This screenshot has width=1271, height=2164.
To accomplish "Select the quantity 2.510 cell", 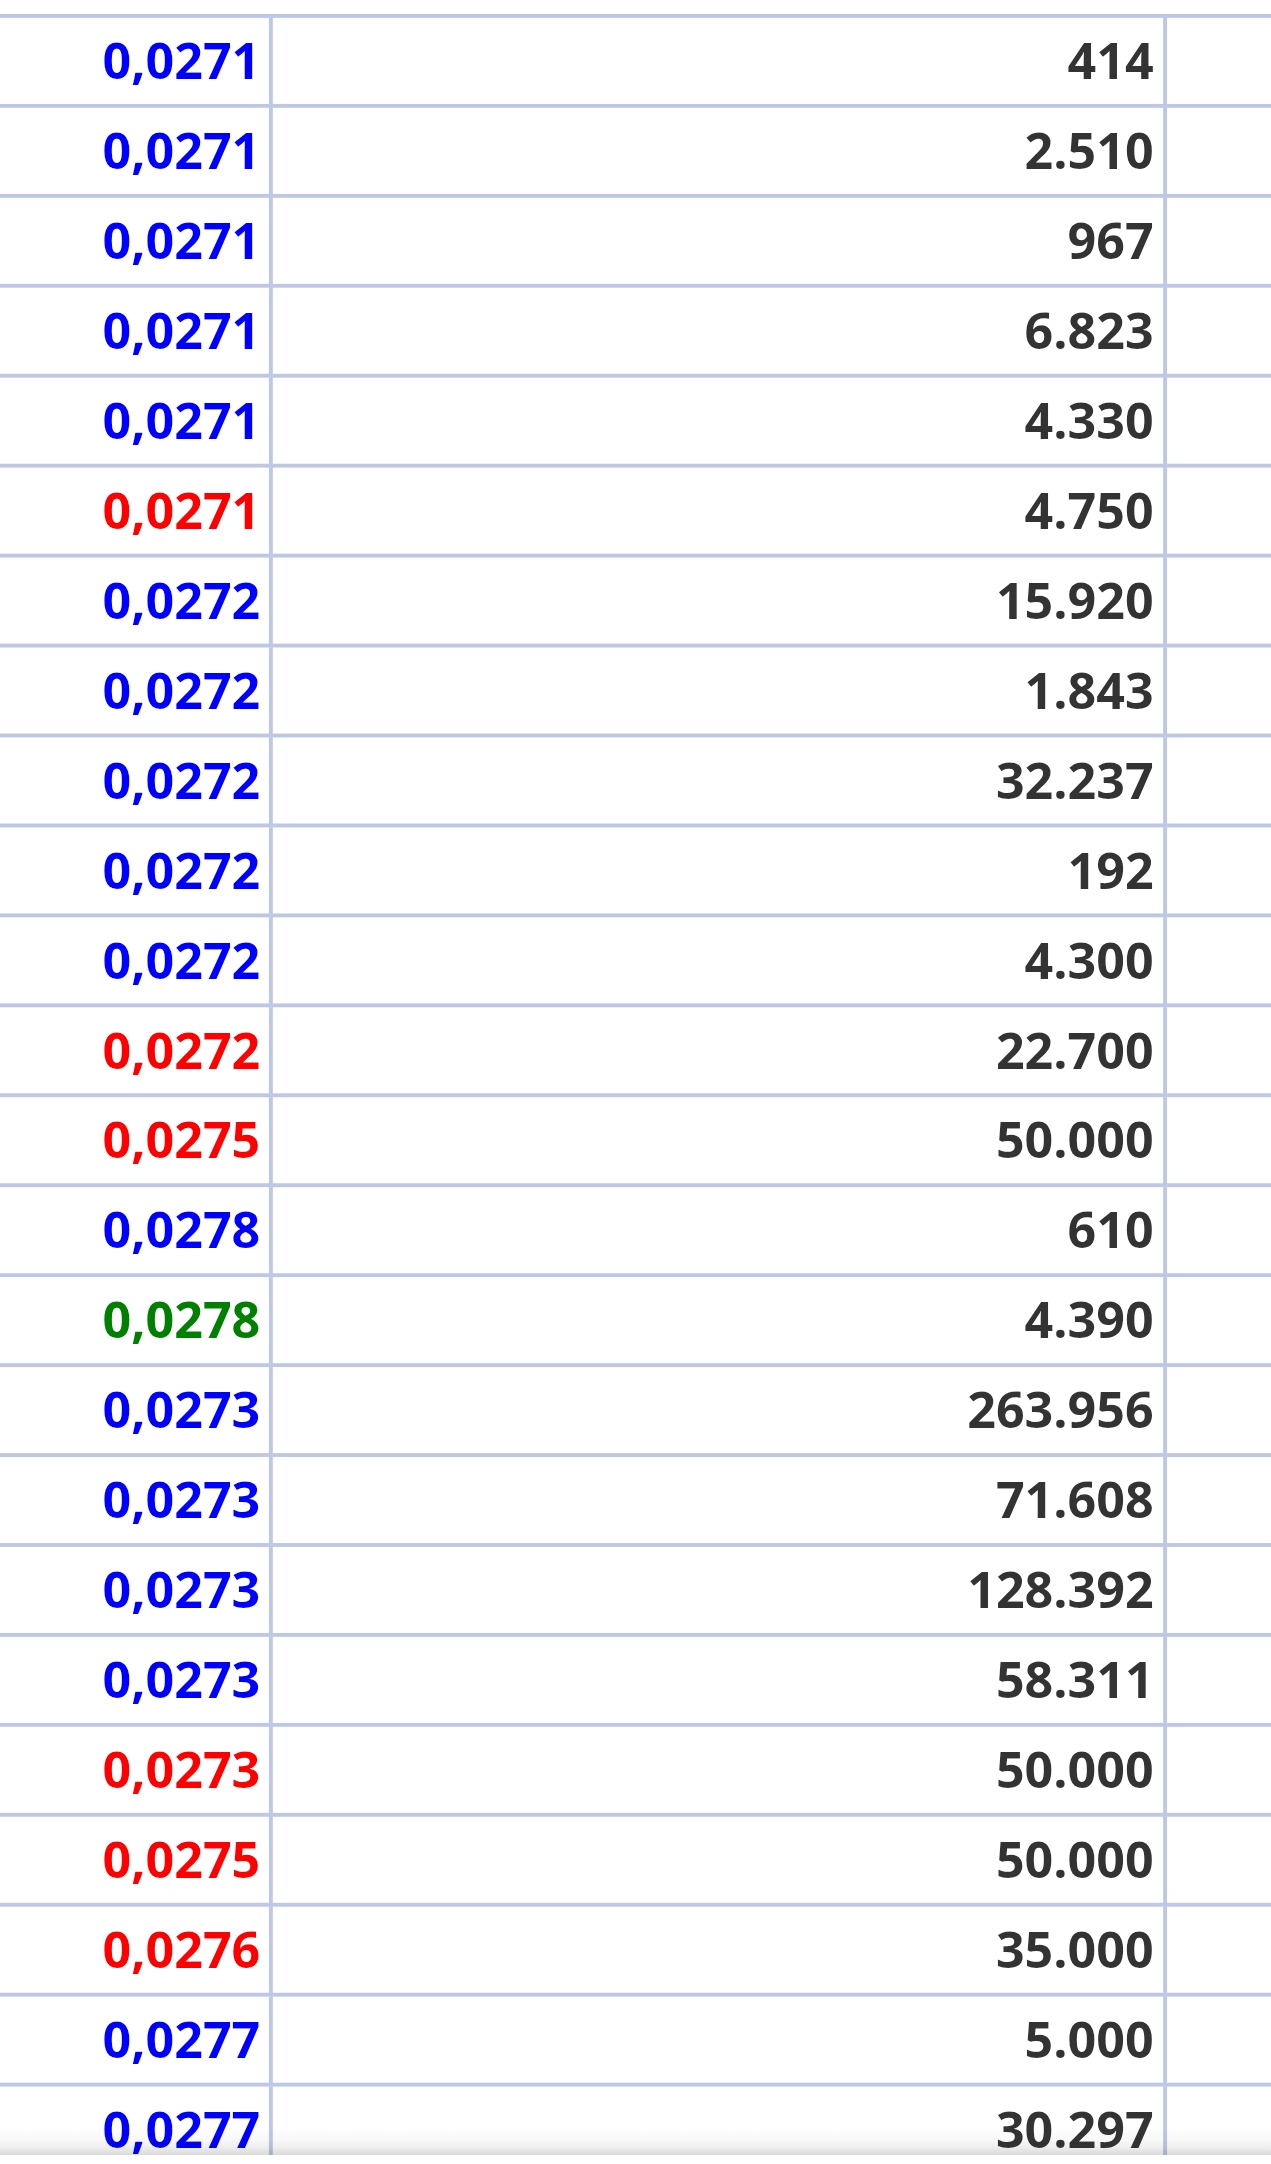I will pyautogui.click(x=718, y=151).
